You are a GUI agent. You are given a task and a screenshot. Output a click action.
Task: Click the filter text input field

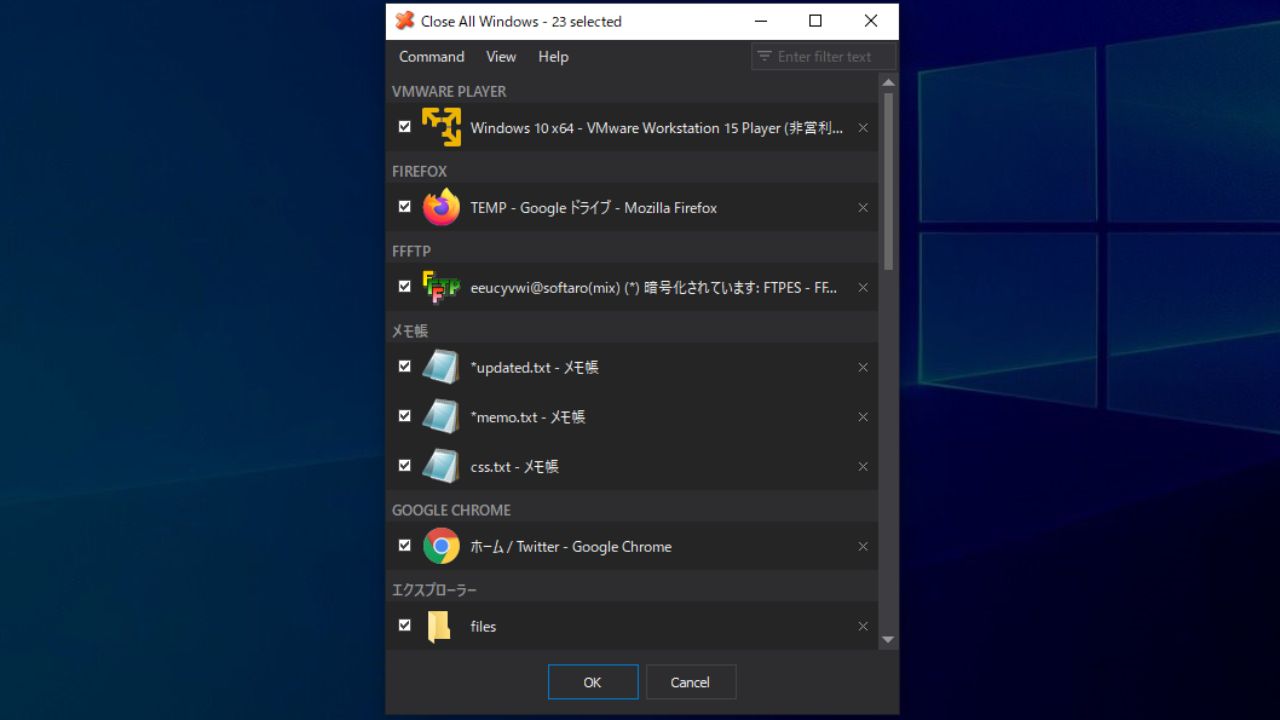pyautogui.click(x=823, y=56)
